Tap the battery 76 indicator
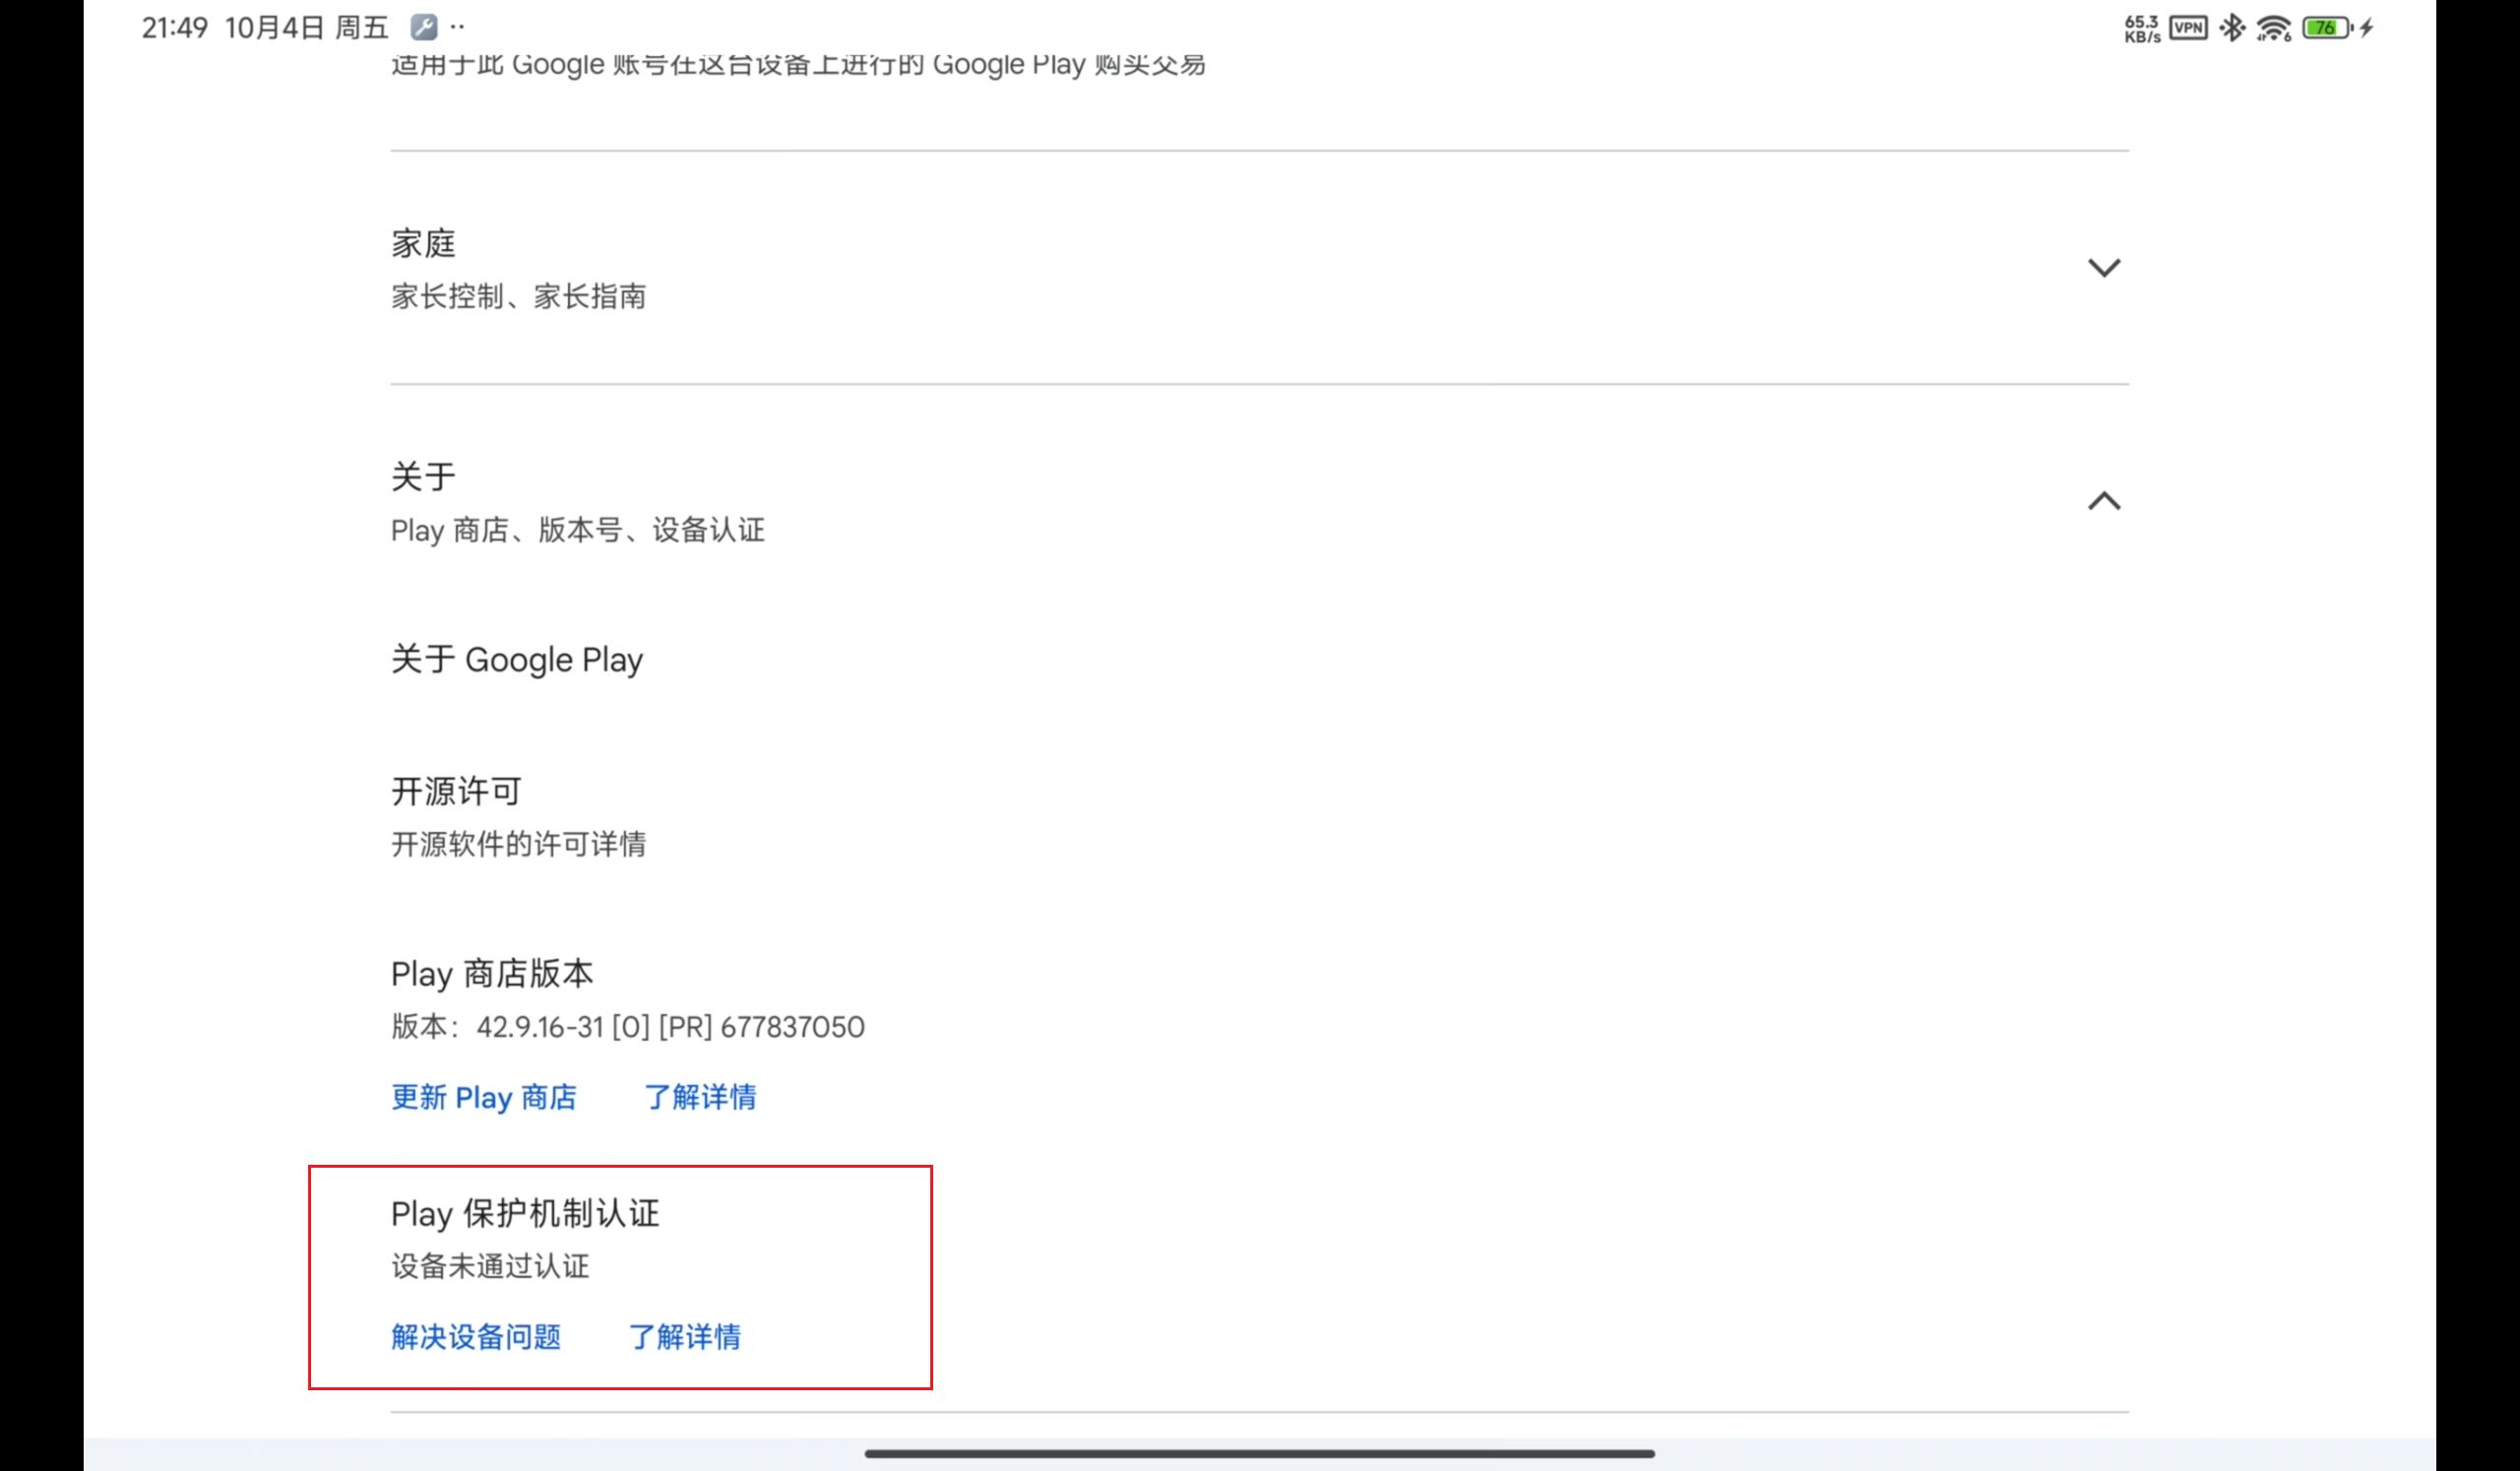 coord(2327,27)
